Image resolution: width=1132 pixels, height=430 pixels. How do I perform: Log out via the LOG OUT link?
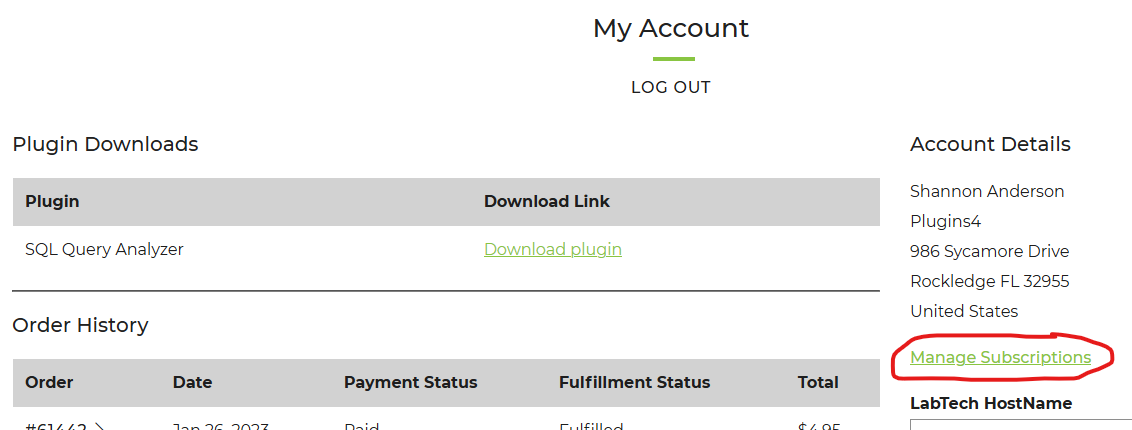(x=671, y=87)
